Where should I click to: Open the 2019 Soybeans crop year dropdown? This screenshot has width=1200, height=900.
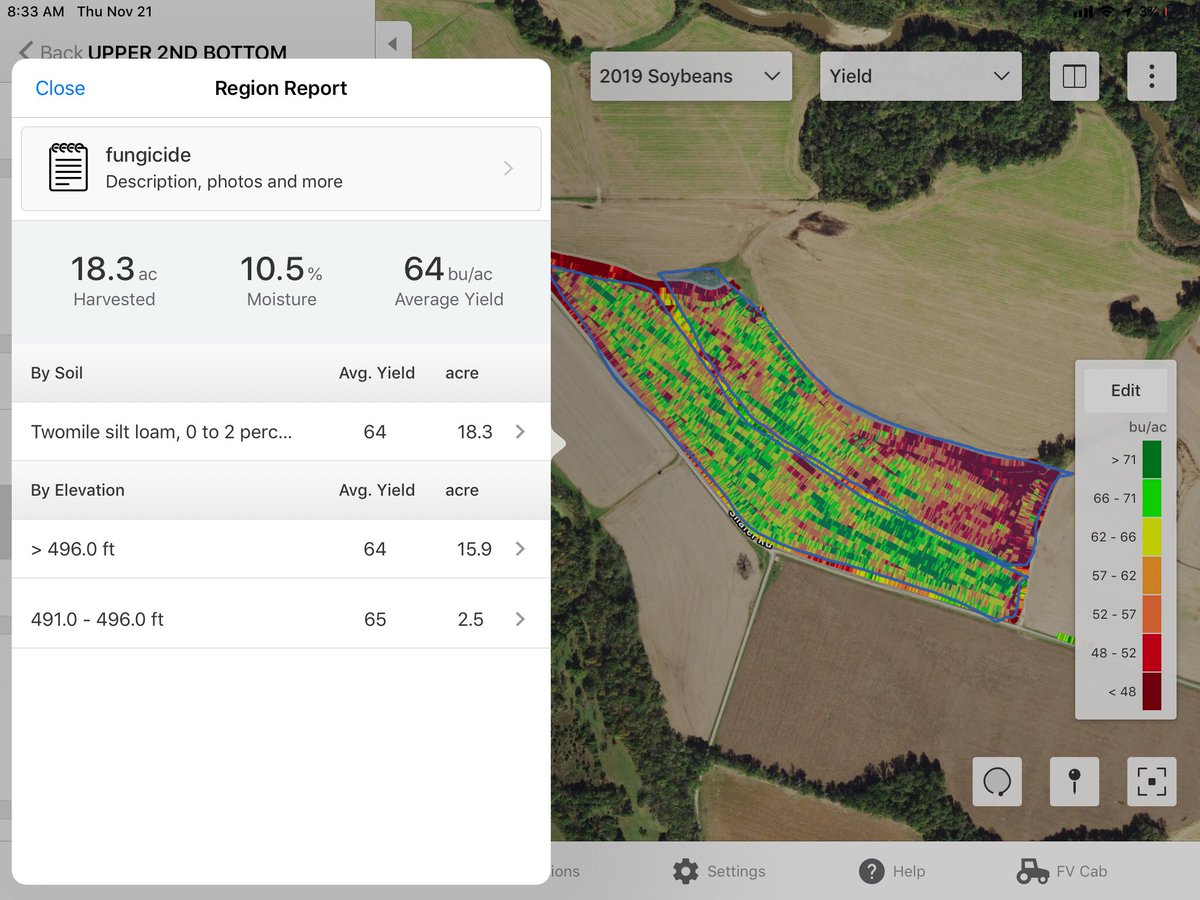[x=690, y=75]
